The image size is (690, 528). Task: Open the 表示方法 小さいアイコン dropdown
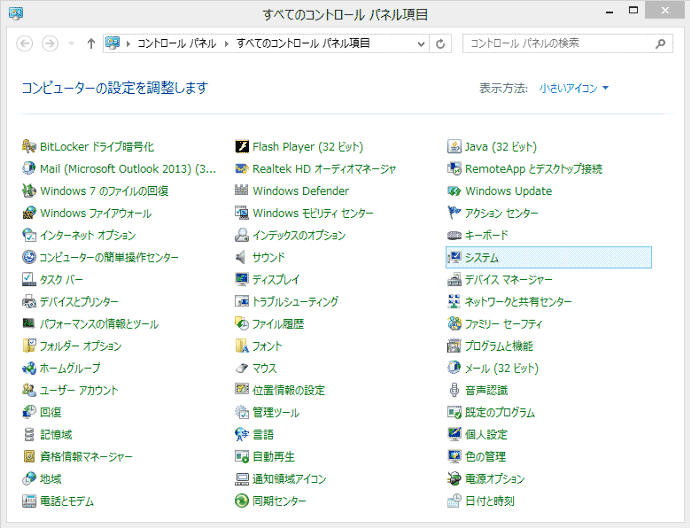pyautogui.click(x=574, y=88)
